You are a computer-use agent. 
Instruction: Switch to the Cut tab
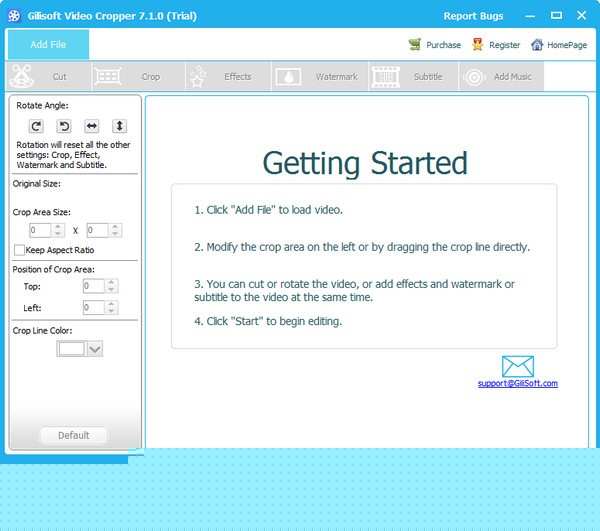[x=49, y=77]
